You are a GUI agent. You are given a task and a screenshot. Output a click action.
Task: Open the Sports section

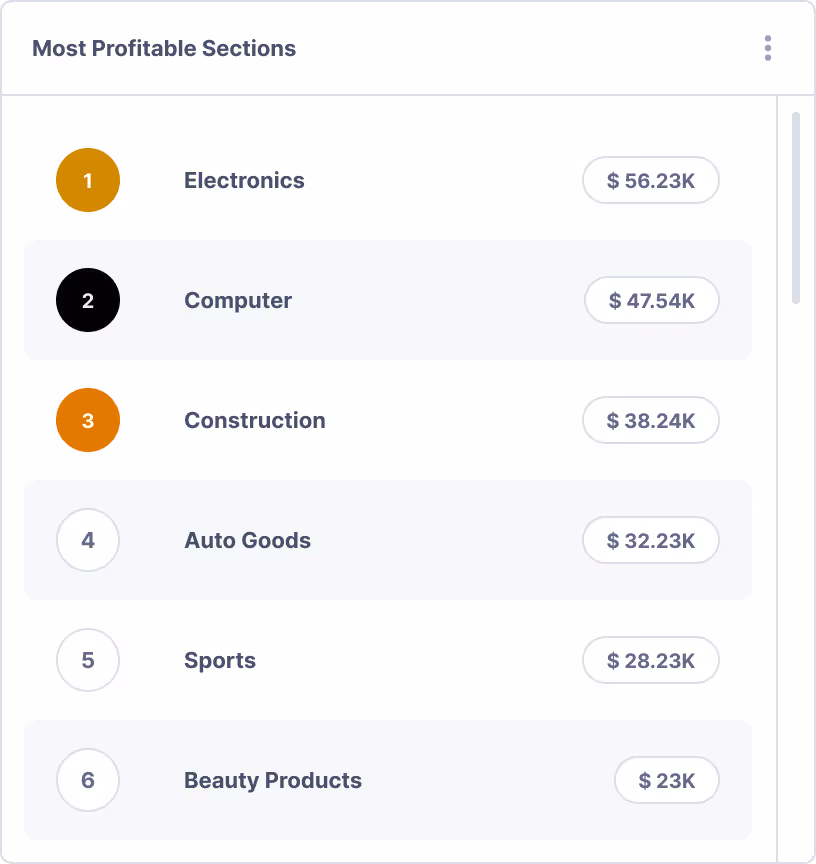[220, 661]
